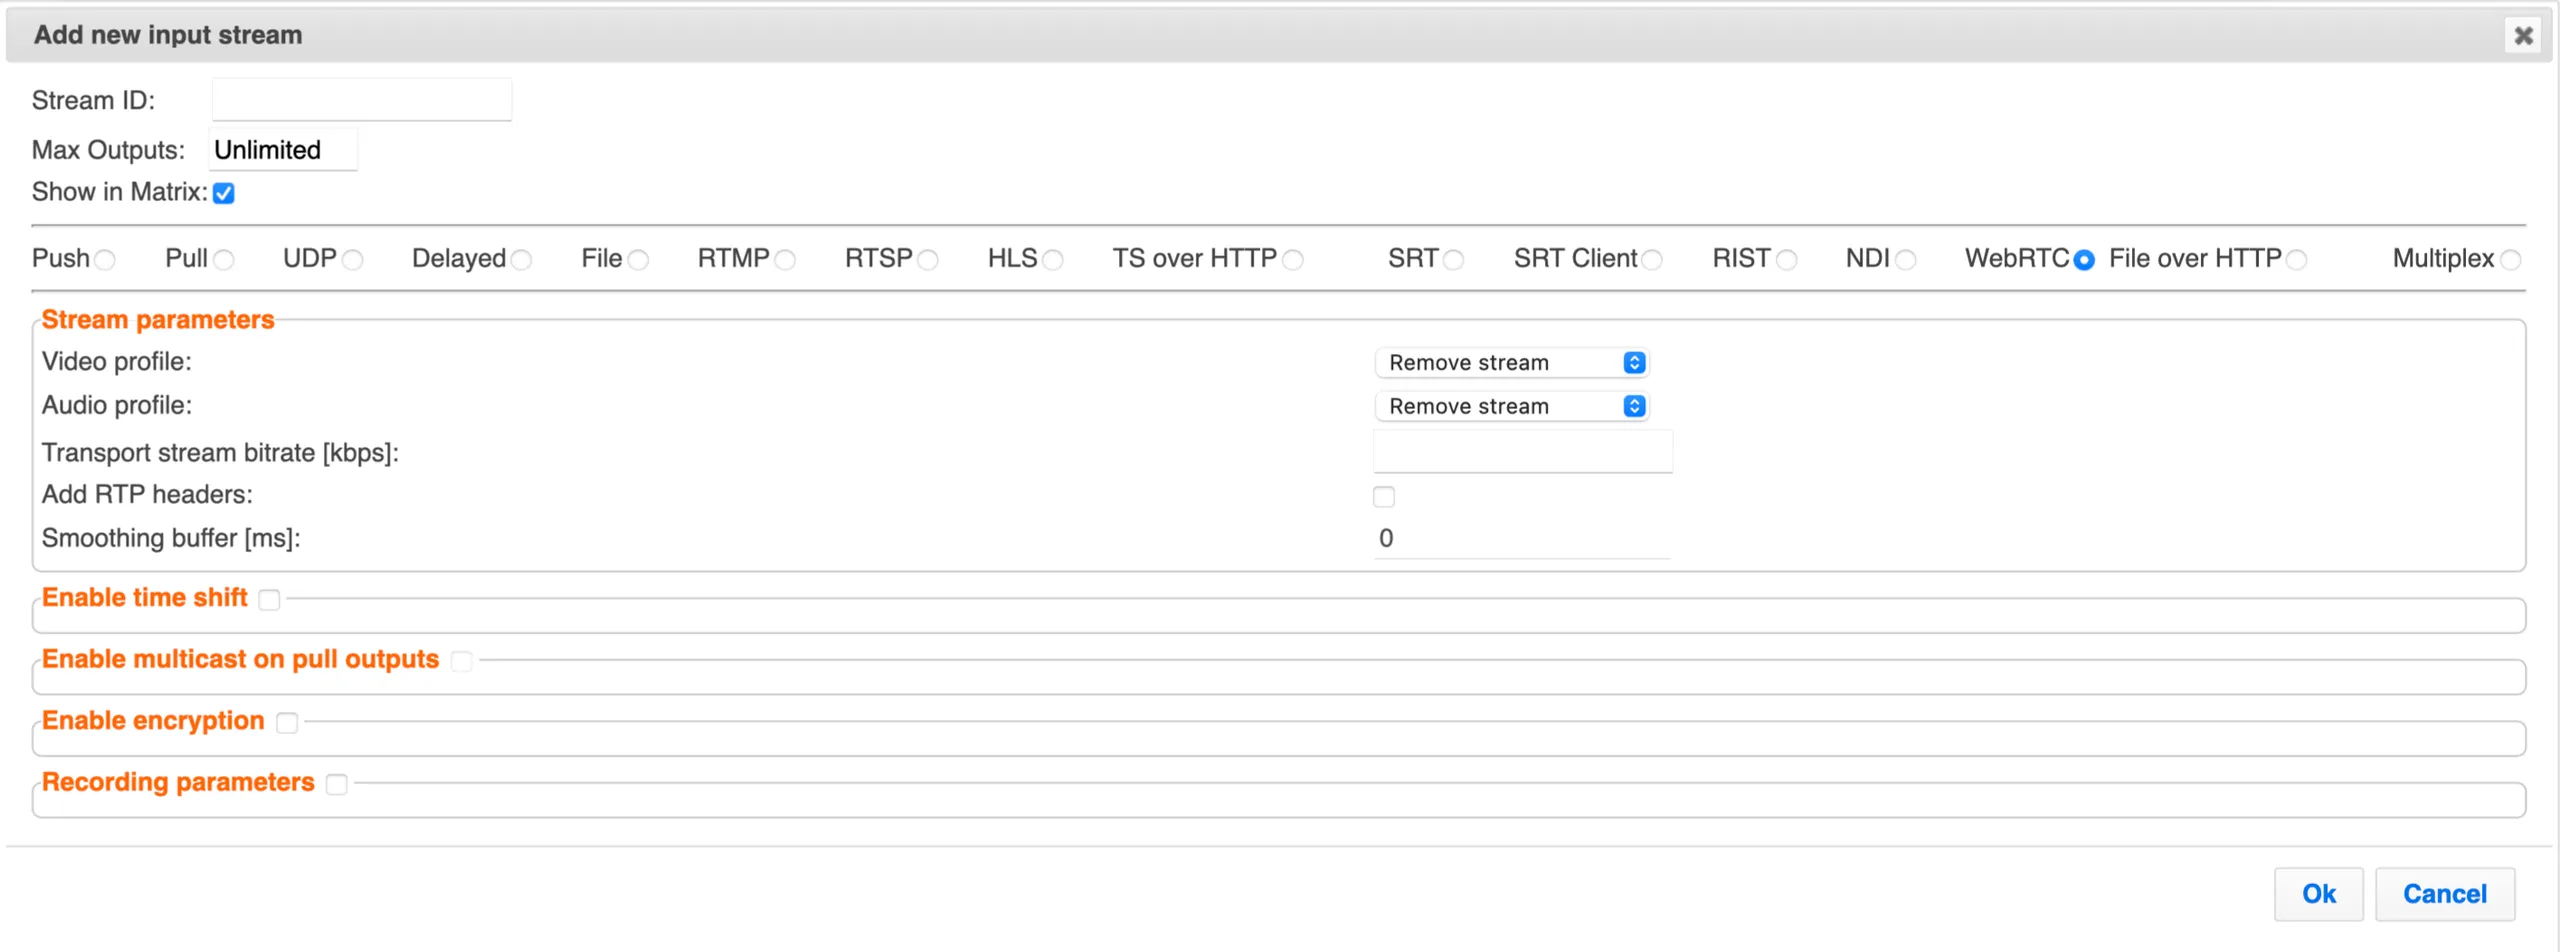
Task: Select the Pull input type
Action: click(x=223, y=260)
